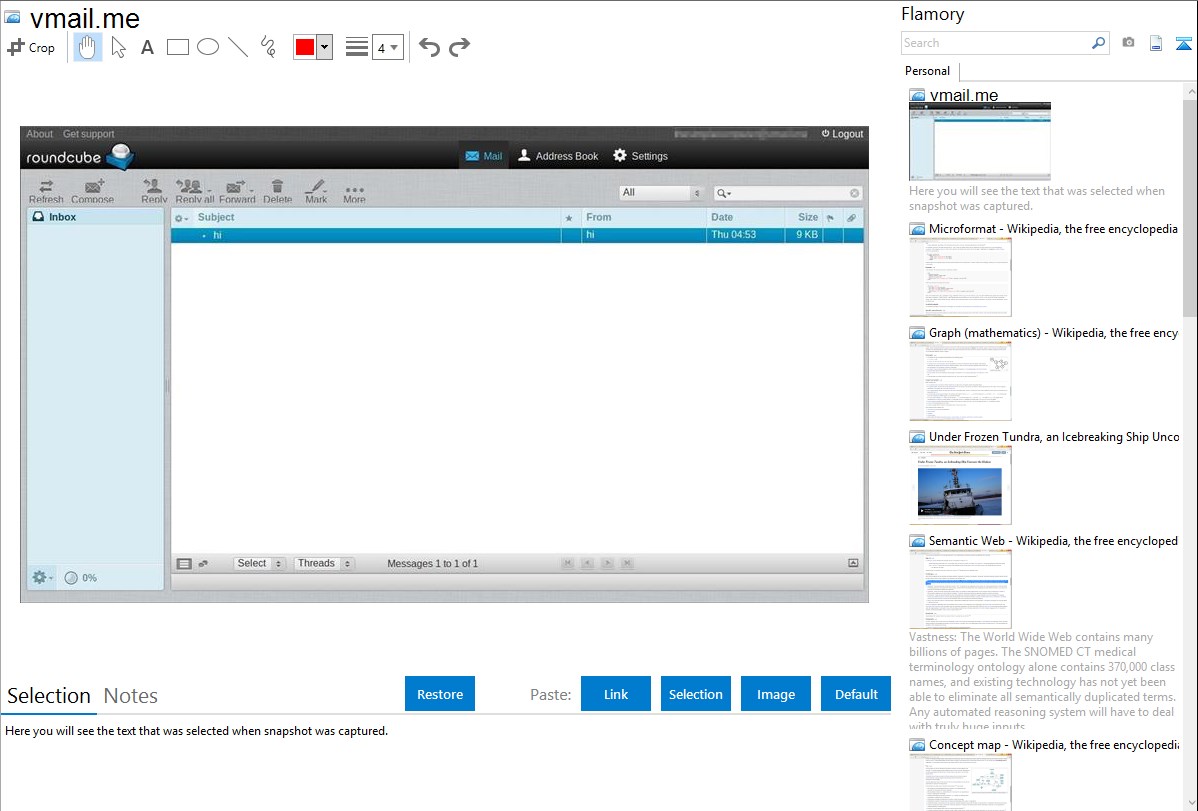Open the 'All' filter dropdown in roundcube
1198x811 pixels.
pos(661,193)
